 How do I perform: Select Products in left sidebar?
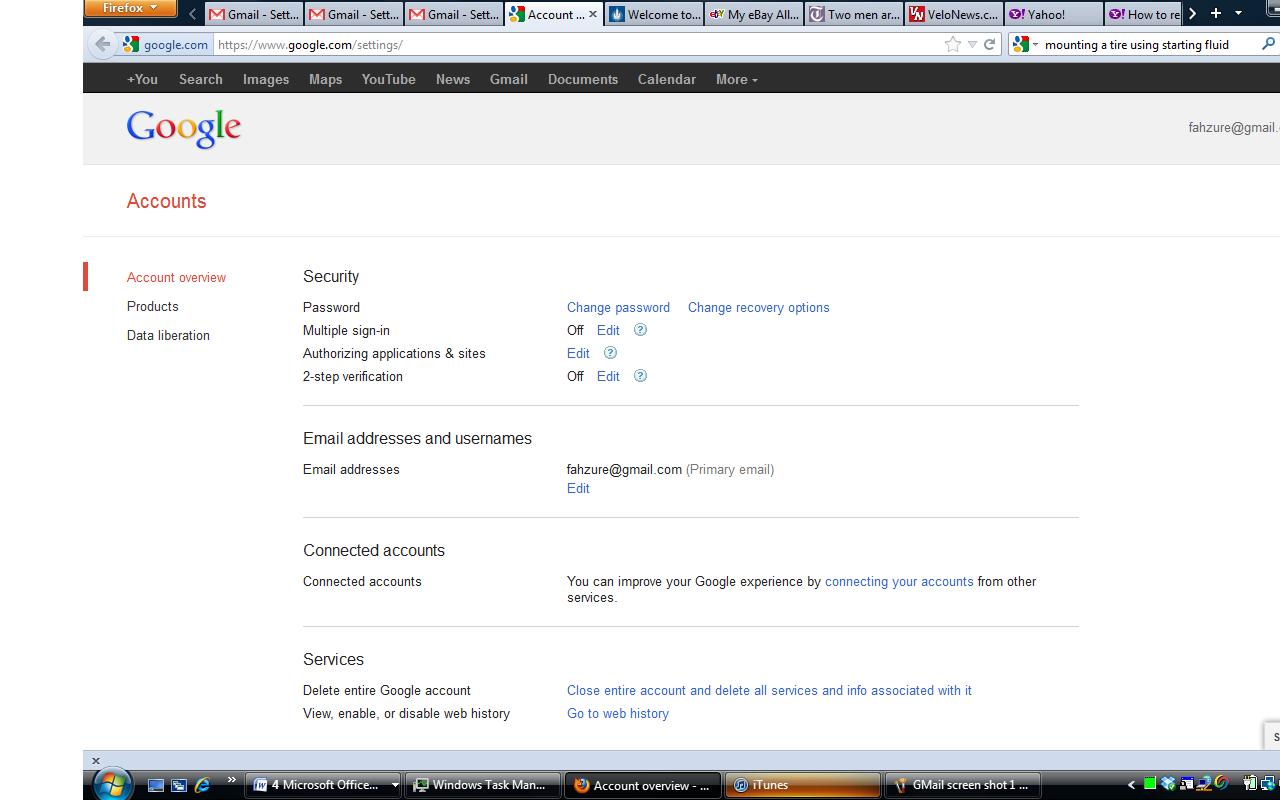pos(153,306)
